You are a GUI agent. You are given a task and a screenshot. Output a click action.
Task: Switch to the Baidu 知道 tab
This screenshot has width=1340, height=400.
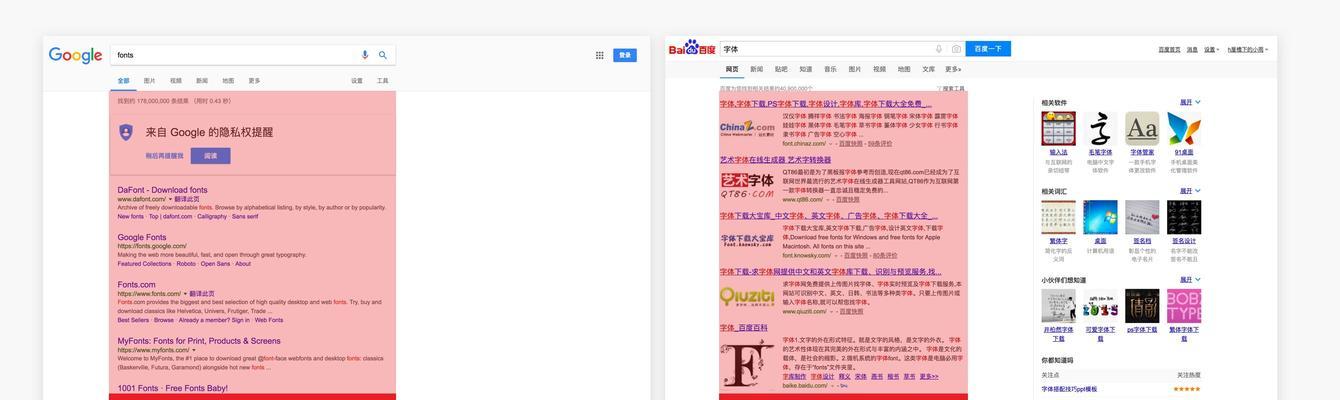click(806, 69)
